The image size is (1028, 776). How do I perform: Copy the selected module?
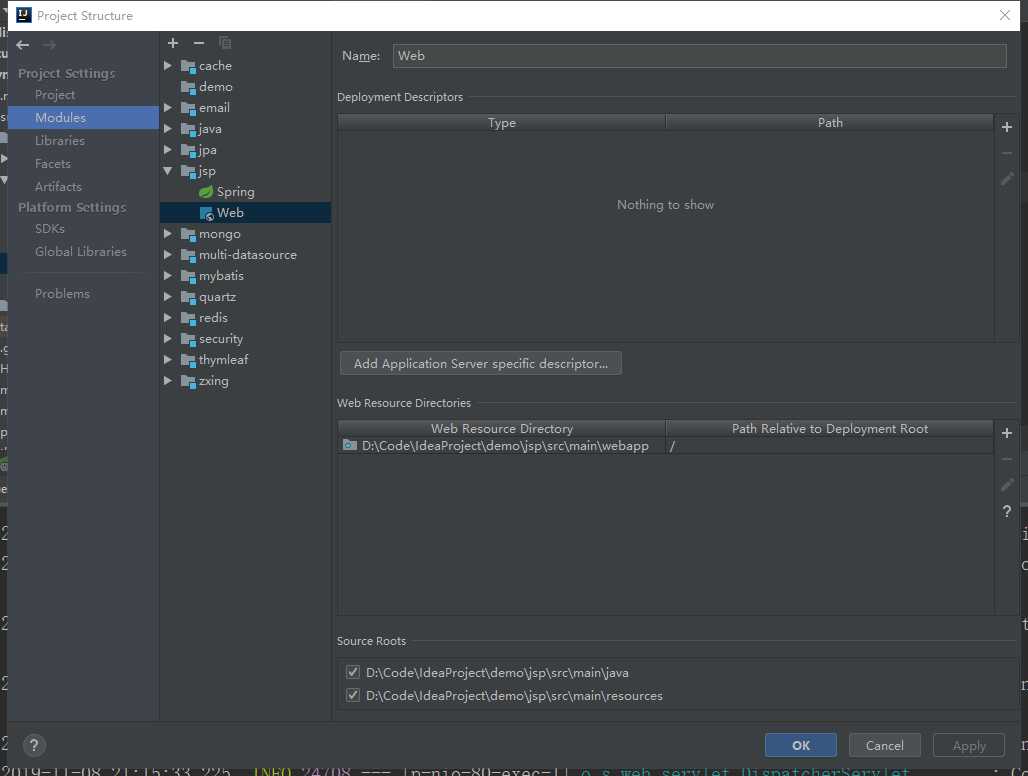[x=225, y=43]
